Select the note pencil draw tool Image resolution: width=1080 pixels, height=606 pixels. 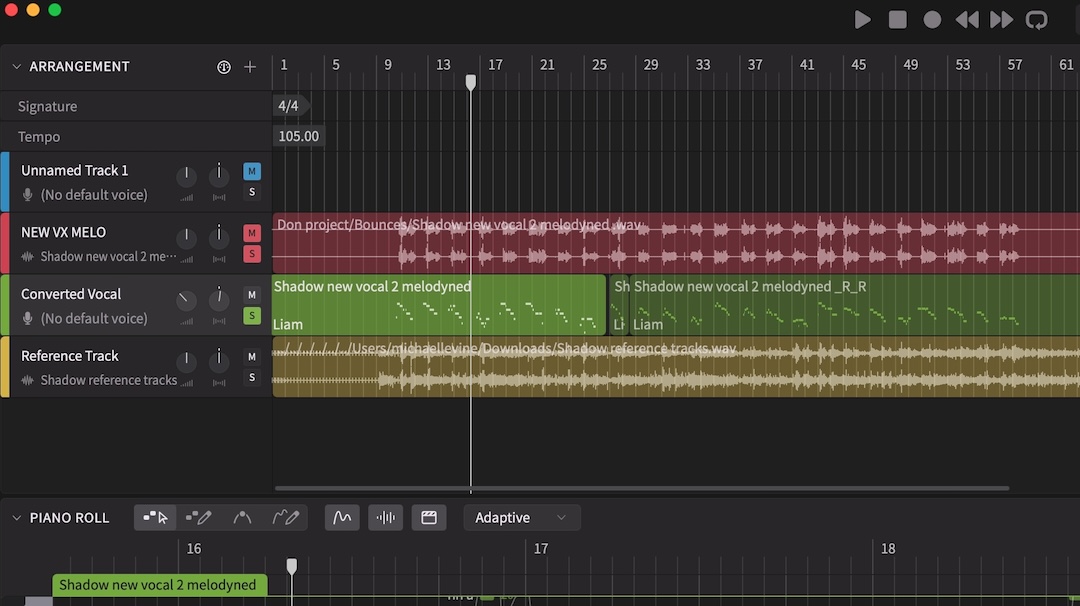pyautogui.click(x=198, y=517)
